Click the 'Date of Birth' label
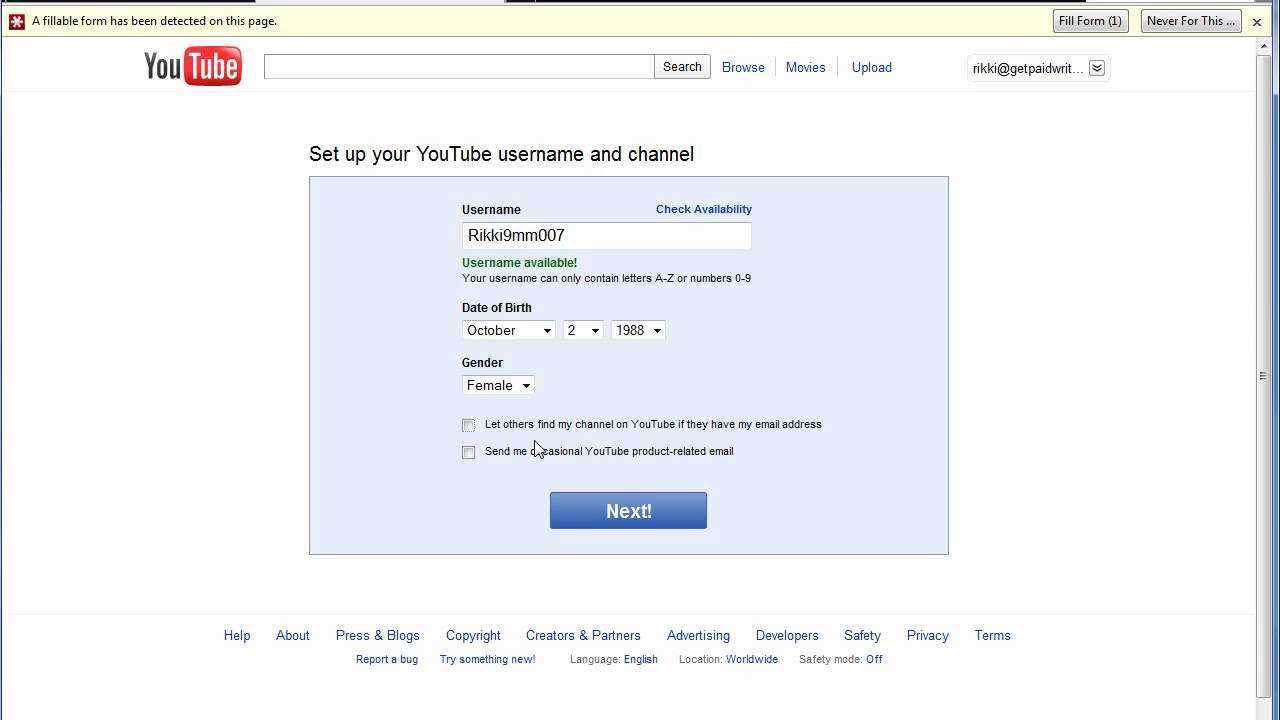Screen dimensions: 1280x720 click(x=497, y=308)
